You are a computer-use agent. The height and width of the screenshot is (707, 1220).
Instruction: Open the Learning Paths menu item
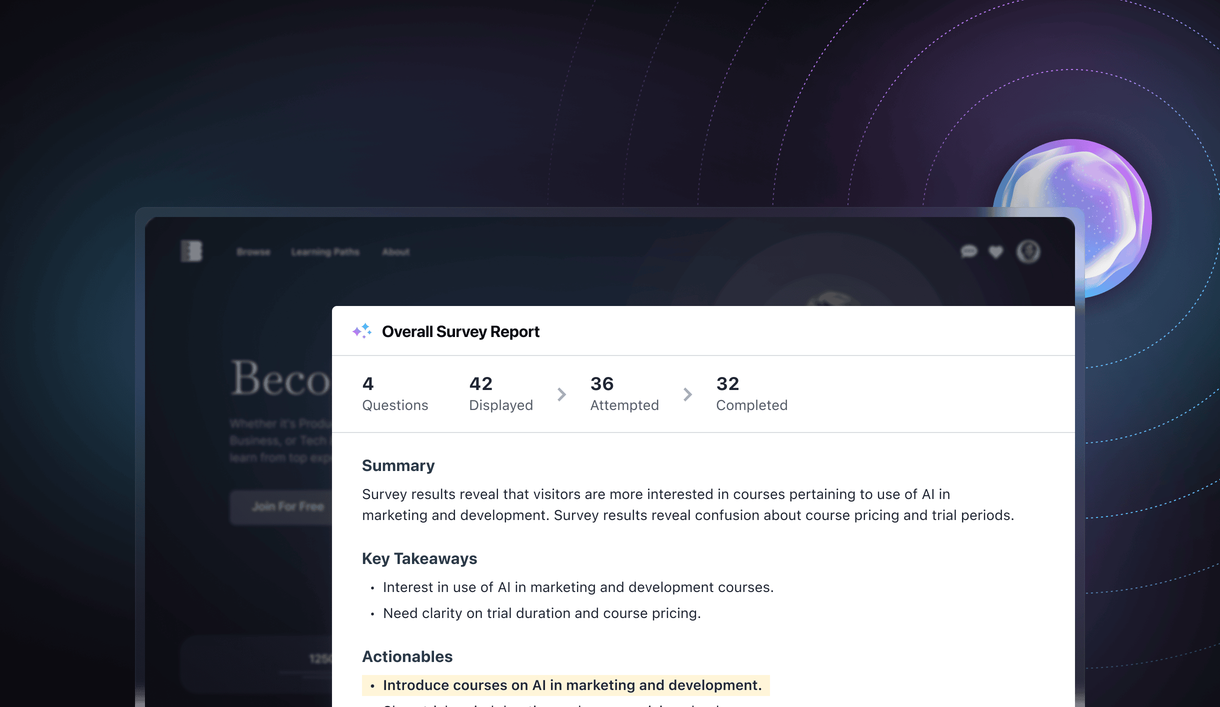pos(325,252)
